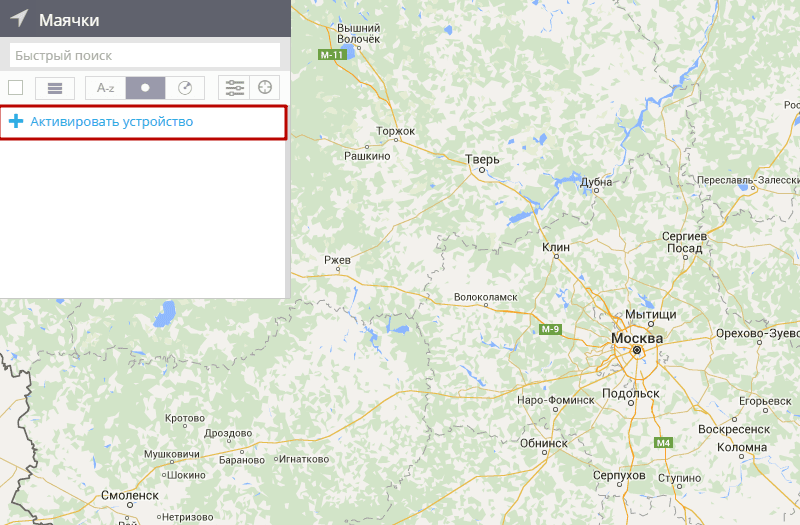Click the M-11 highway badge on map
Image resolution: width=800 pixels, height=525 pixels.
332,54
